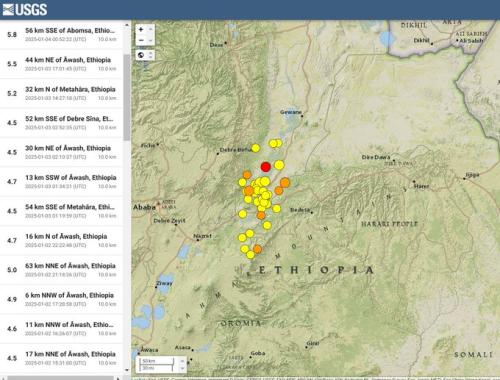This screenshot has height=380, width=500.
Task: Click the Debre Zeyit label
Action: point(169,221)
